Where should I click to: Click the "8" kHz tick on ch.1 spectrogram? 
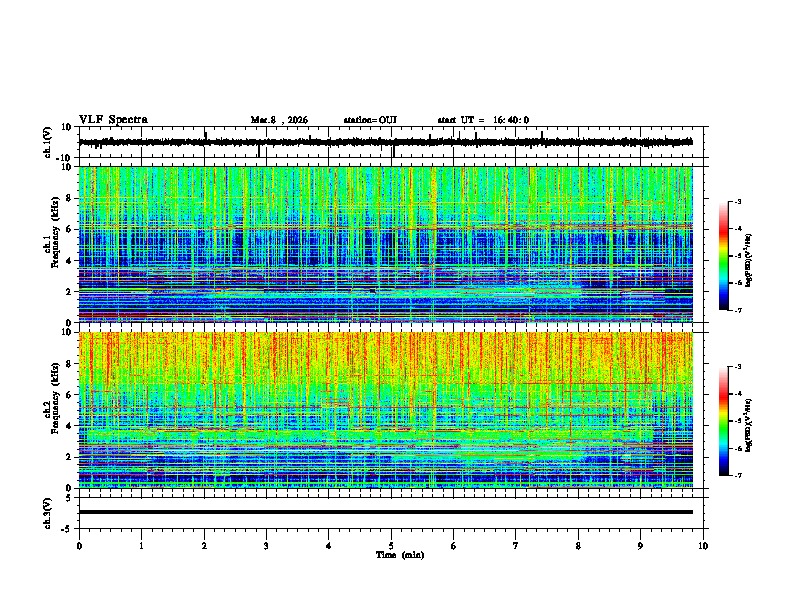point(69,198)
